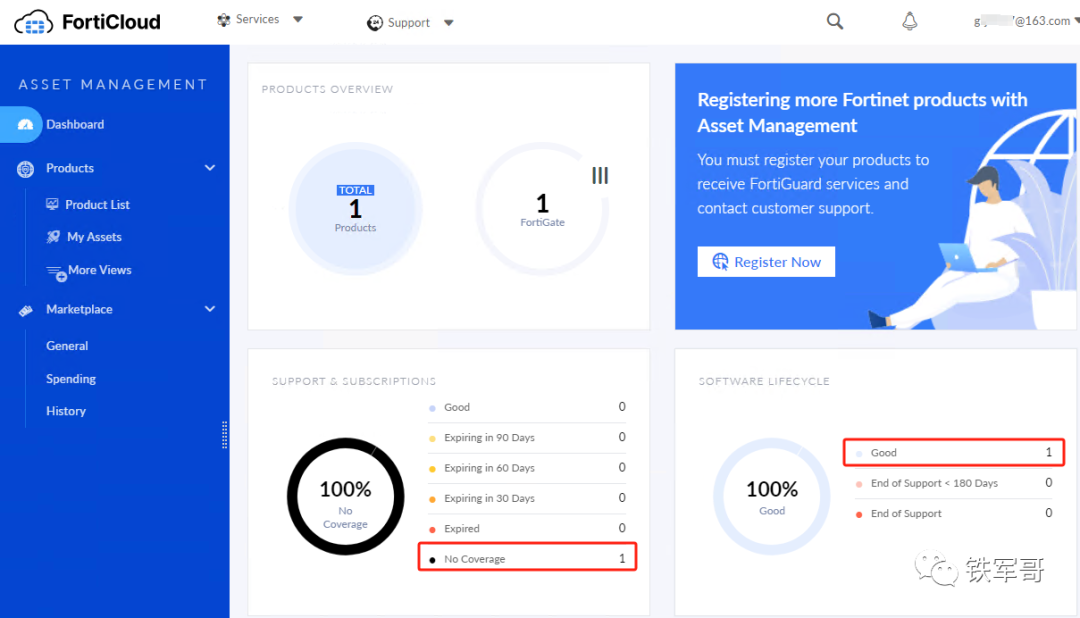
Task: Click the globe icon on Register Now
Action: click(720, 262)
